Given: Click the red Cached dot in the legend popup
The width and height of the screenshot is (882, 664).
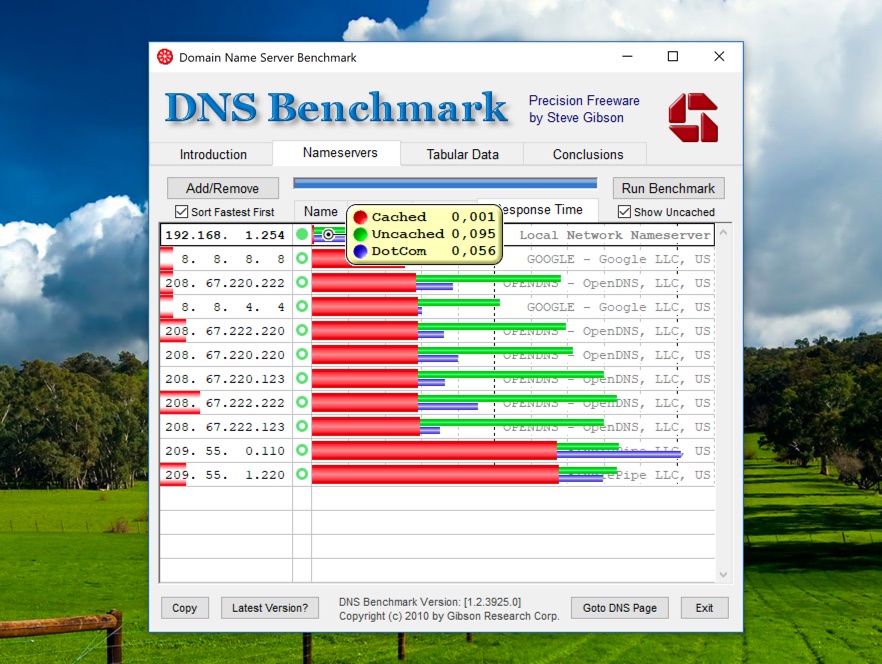Looking at the screenshot, I should point(360,216).
